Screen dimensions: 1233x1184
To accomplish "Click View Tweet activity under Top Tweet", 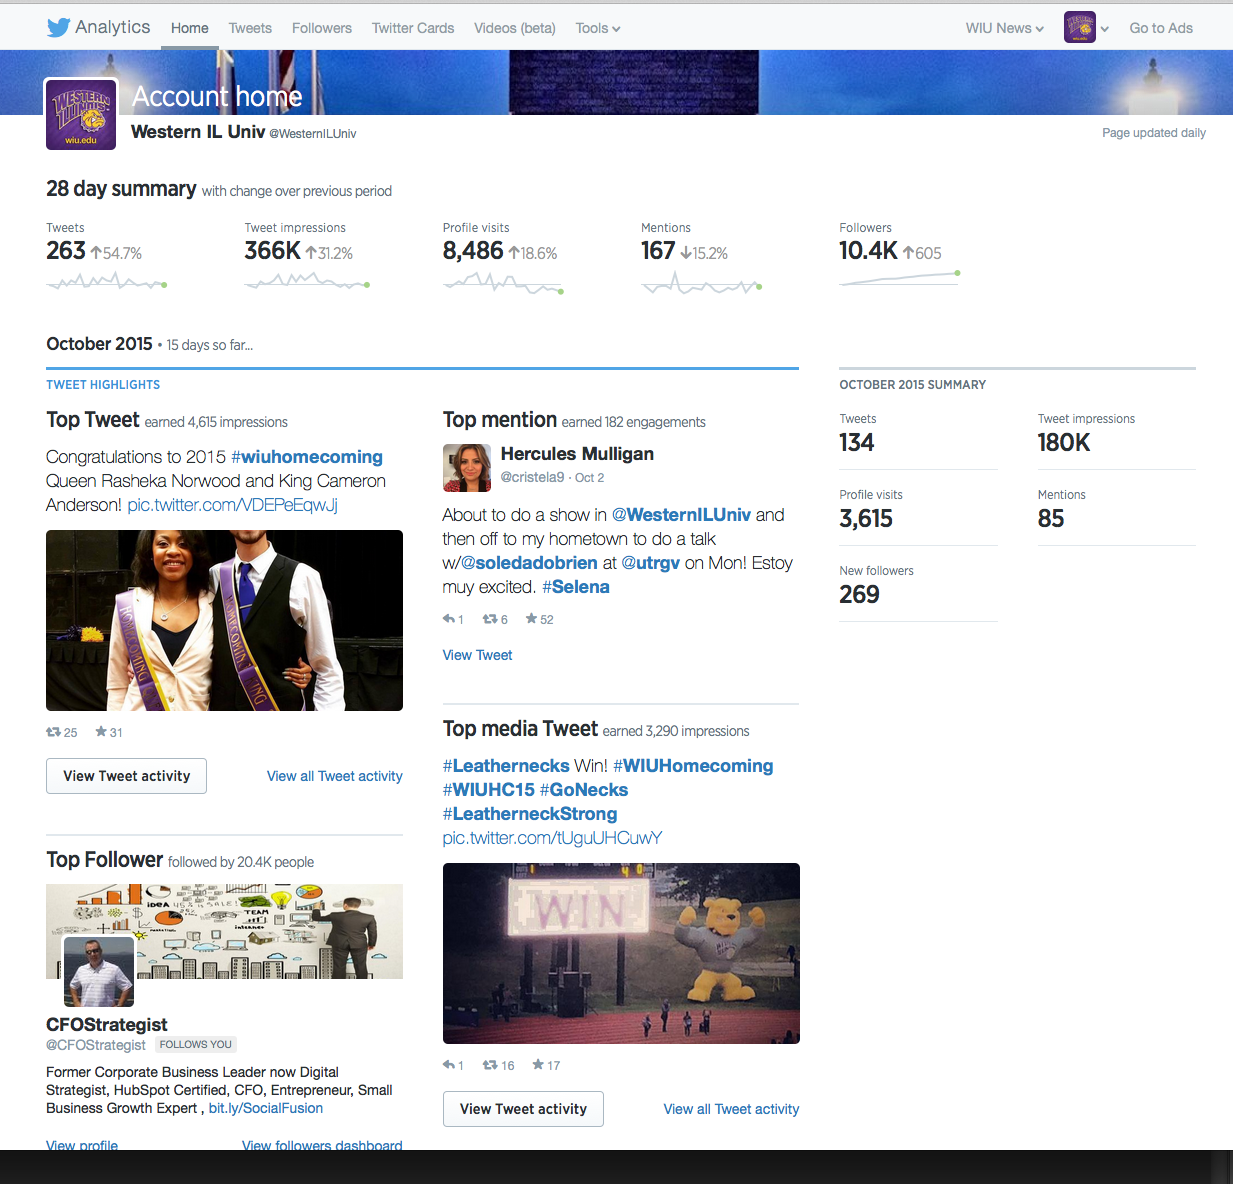I will pyautogui.click(x=126, y=776).
